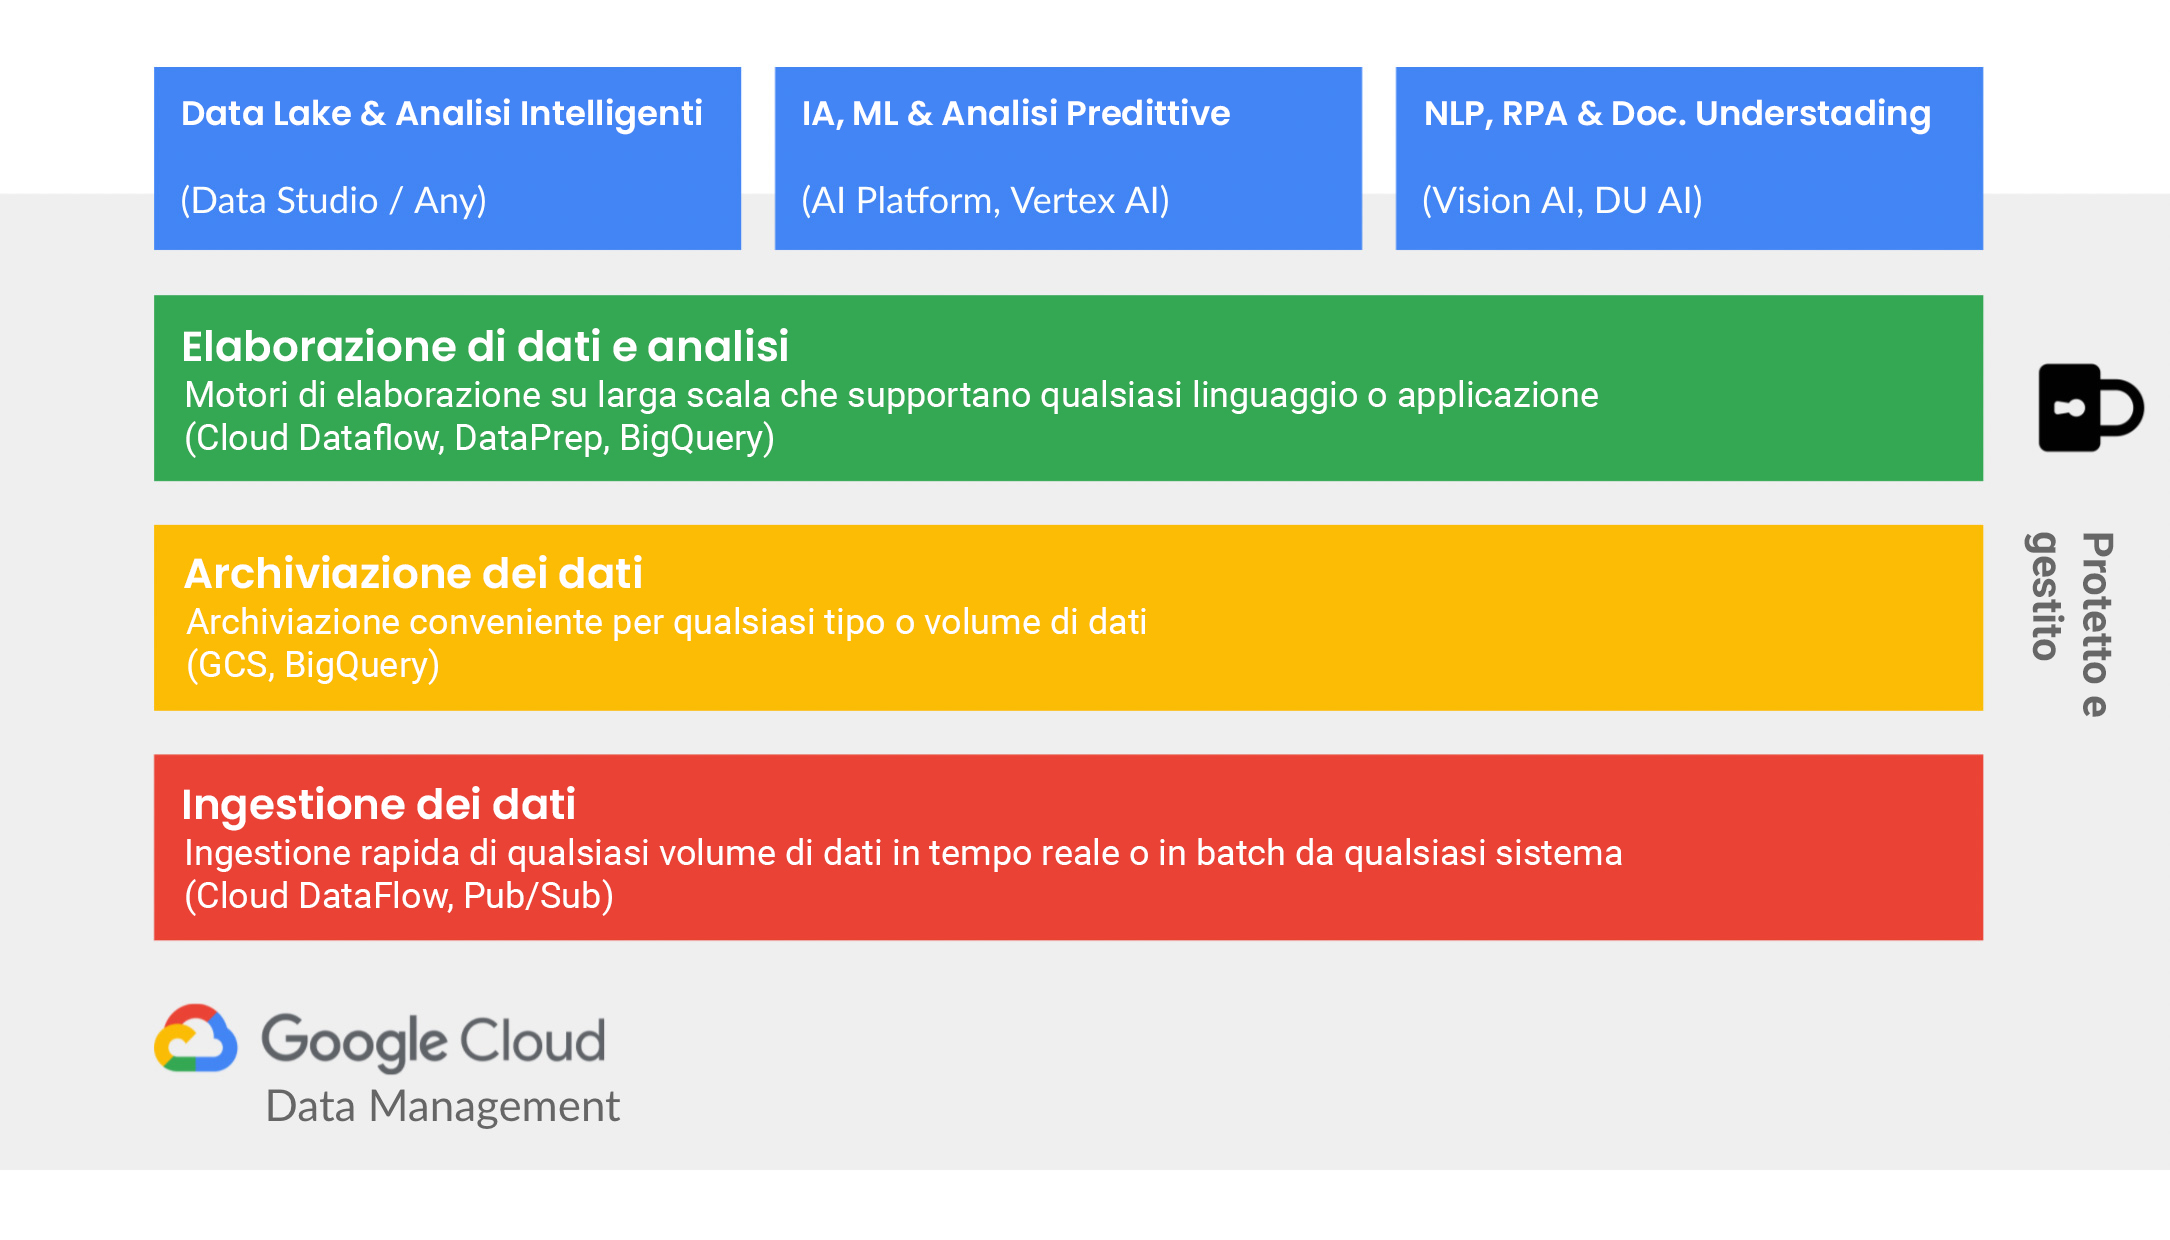Click the Archiviazione dei dati title
Viewport: 2170px width, 1240px height.
(x=413, y=574)
